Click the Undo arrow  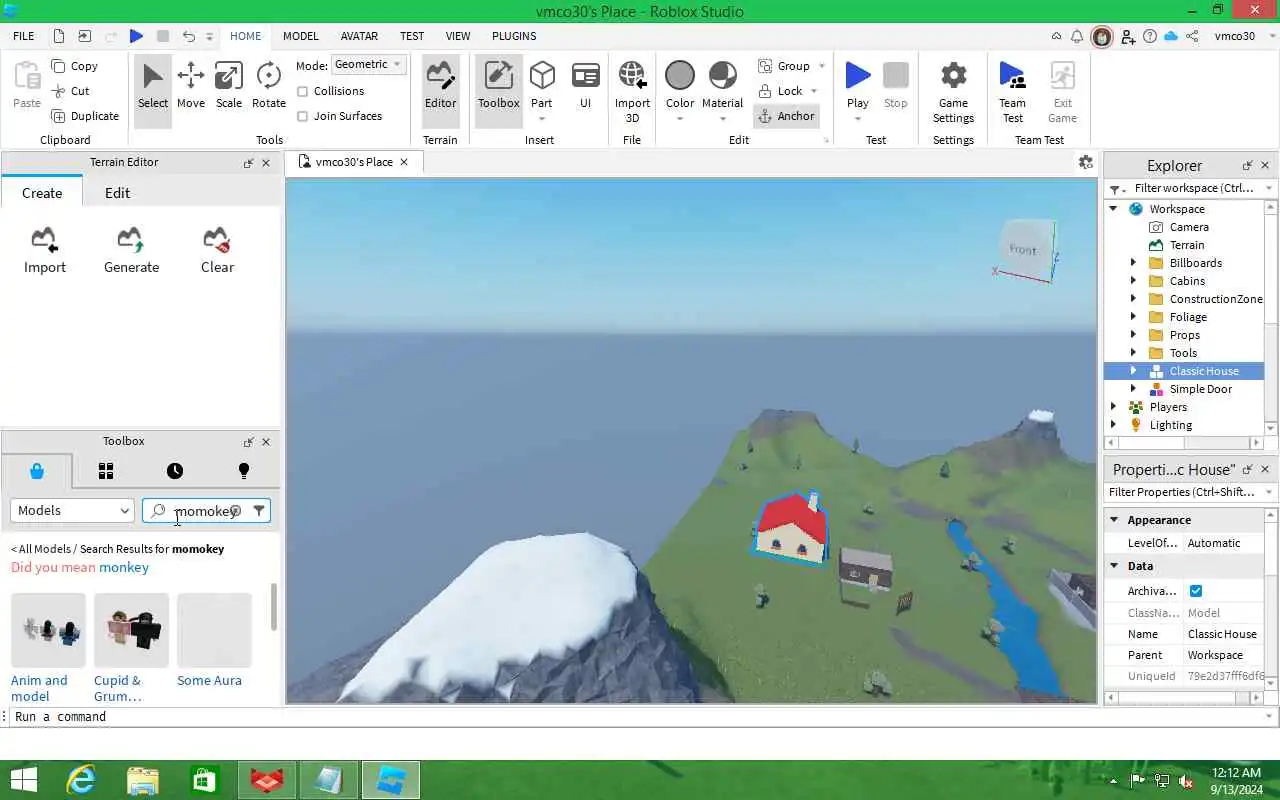[188, 36]
